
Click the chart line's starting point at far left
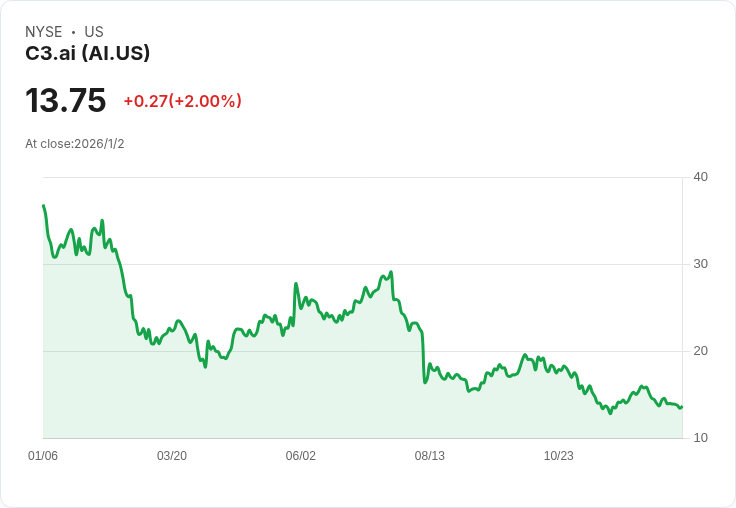point(43,206)
